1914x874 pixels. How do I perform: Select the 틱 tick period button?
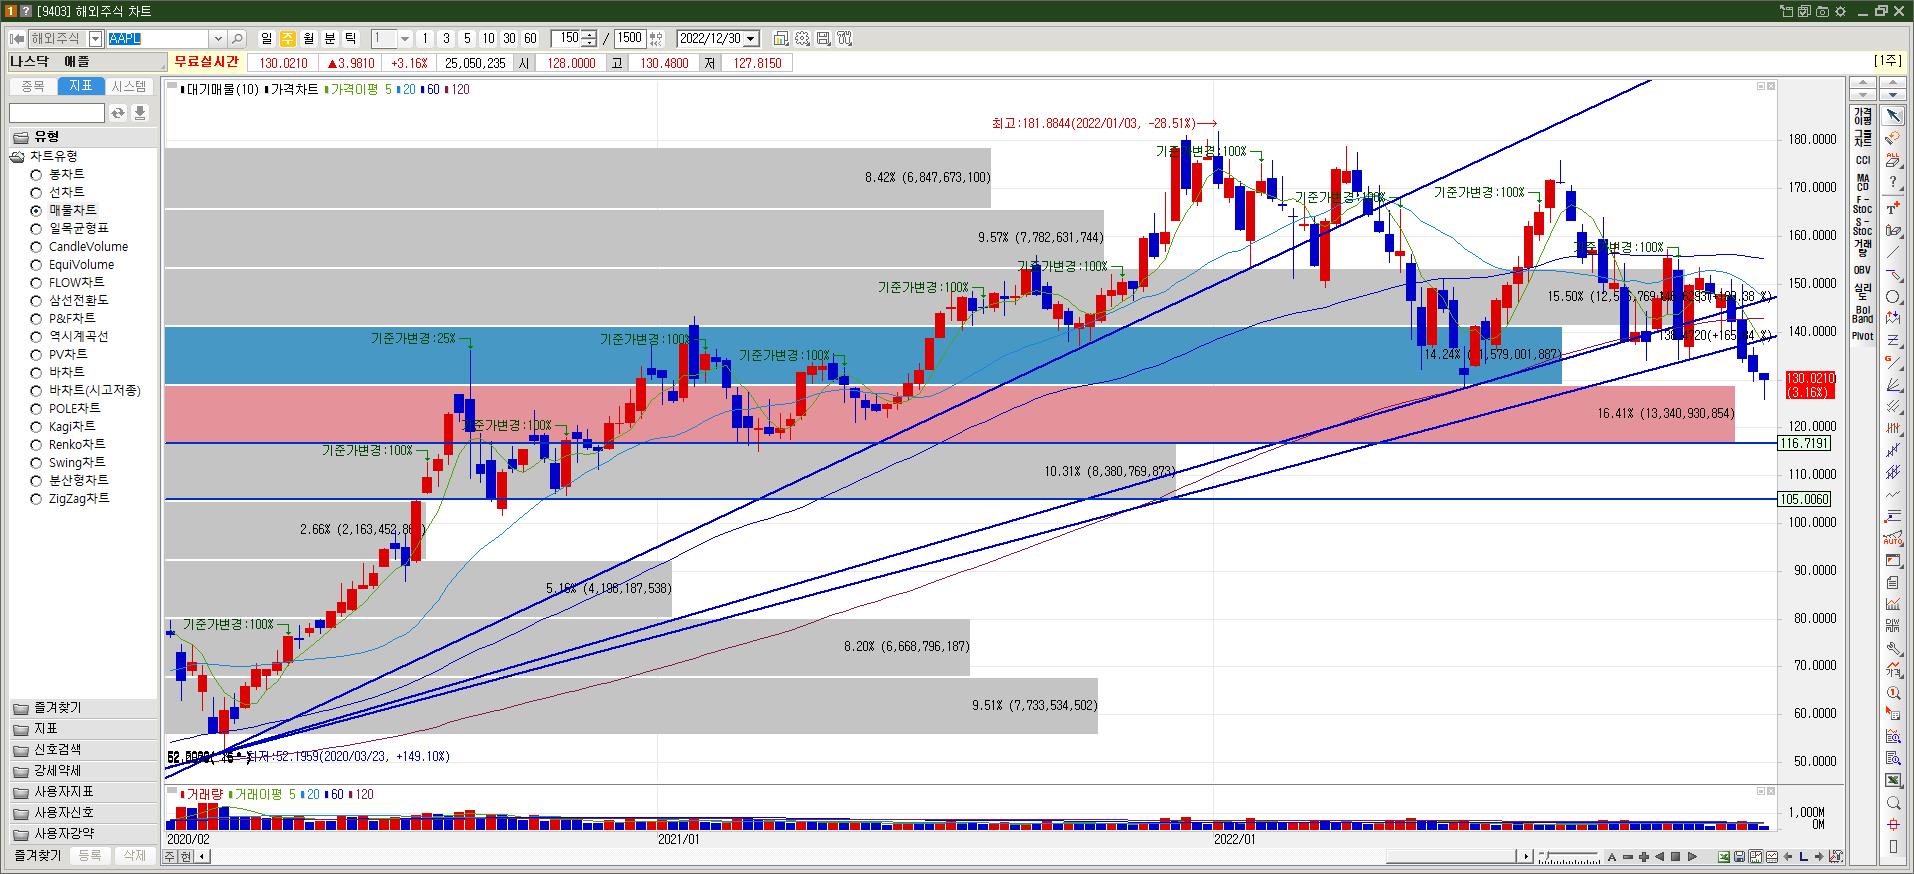coord(350,39)
